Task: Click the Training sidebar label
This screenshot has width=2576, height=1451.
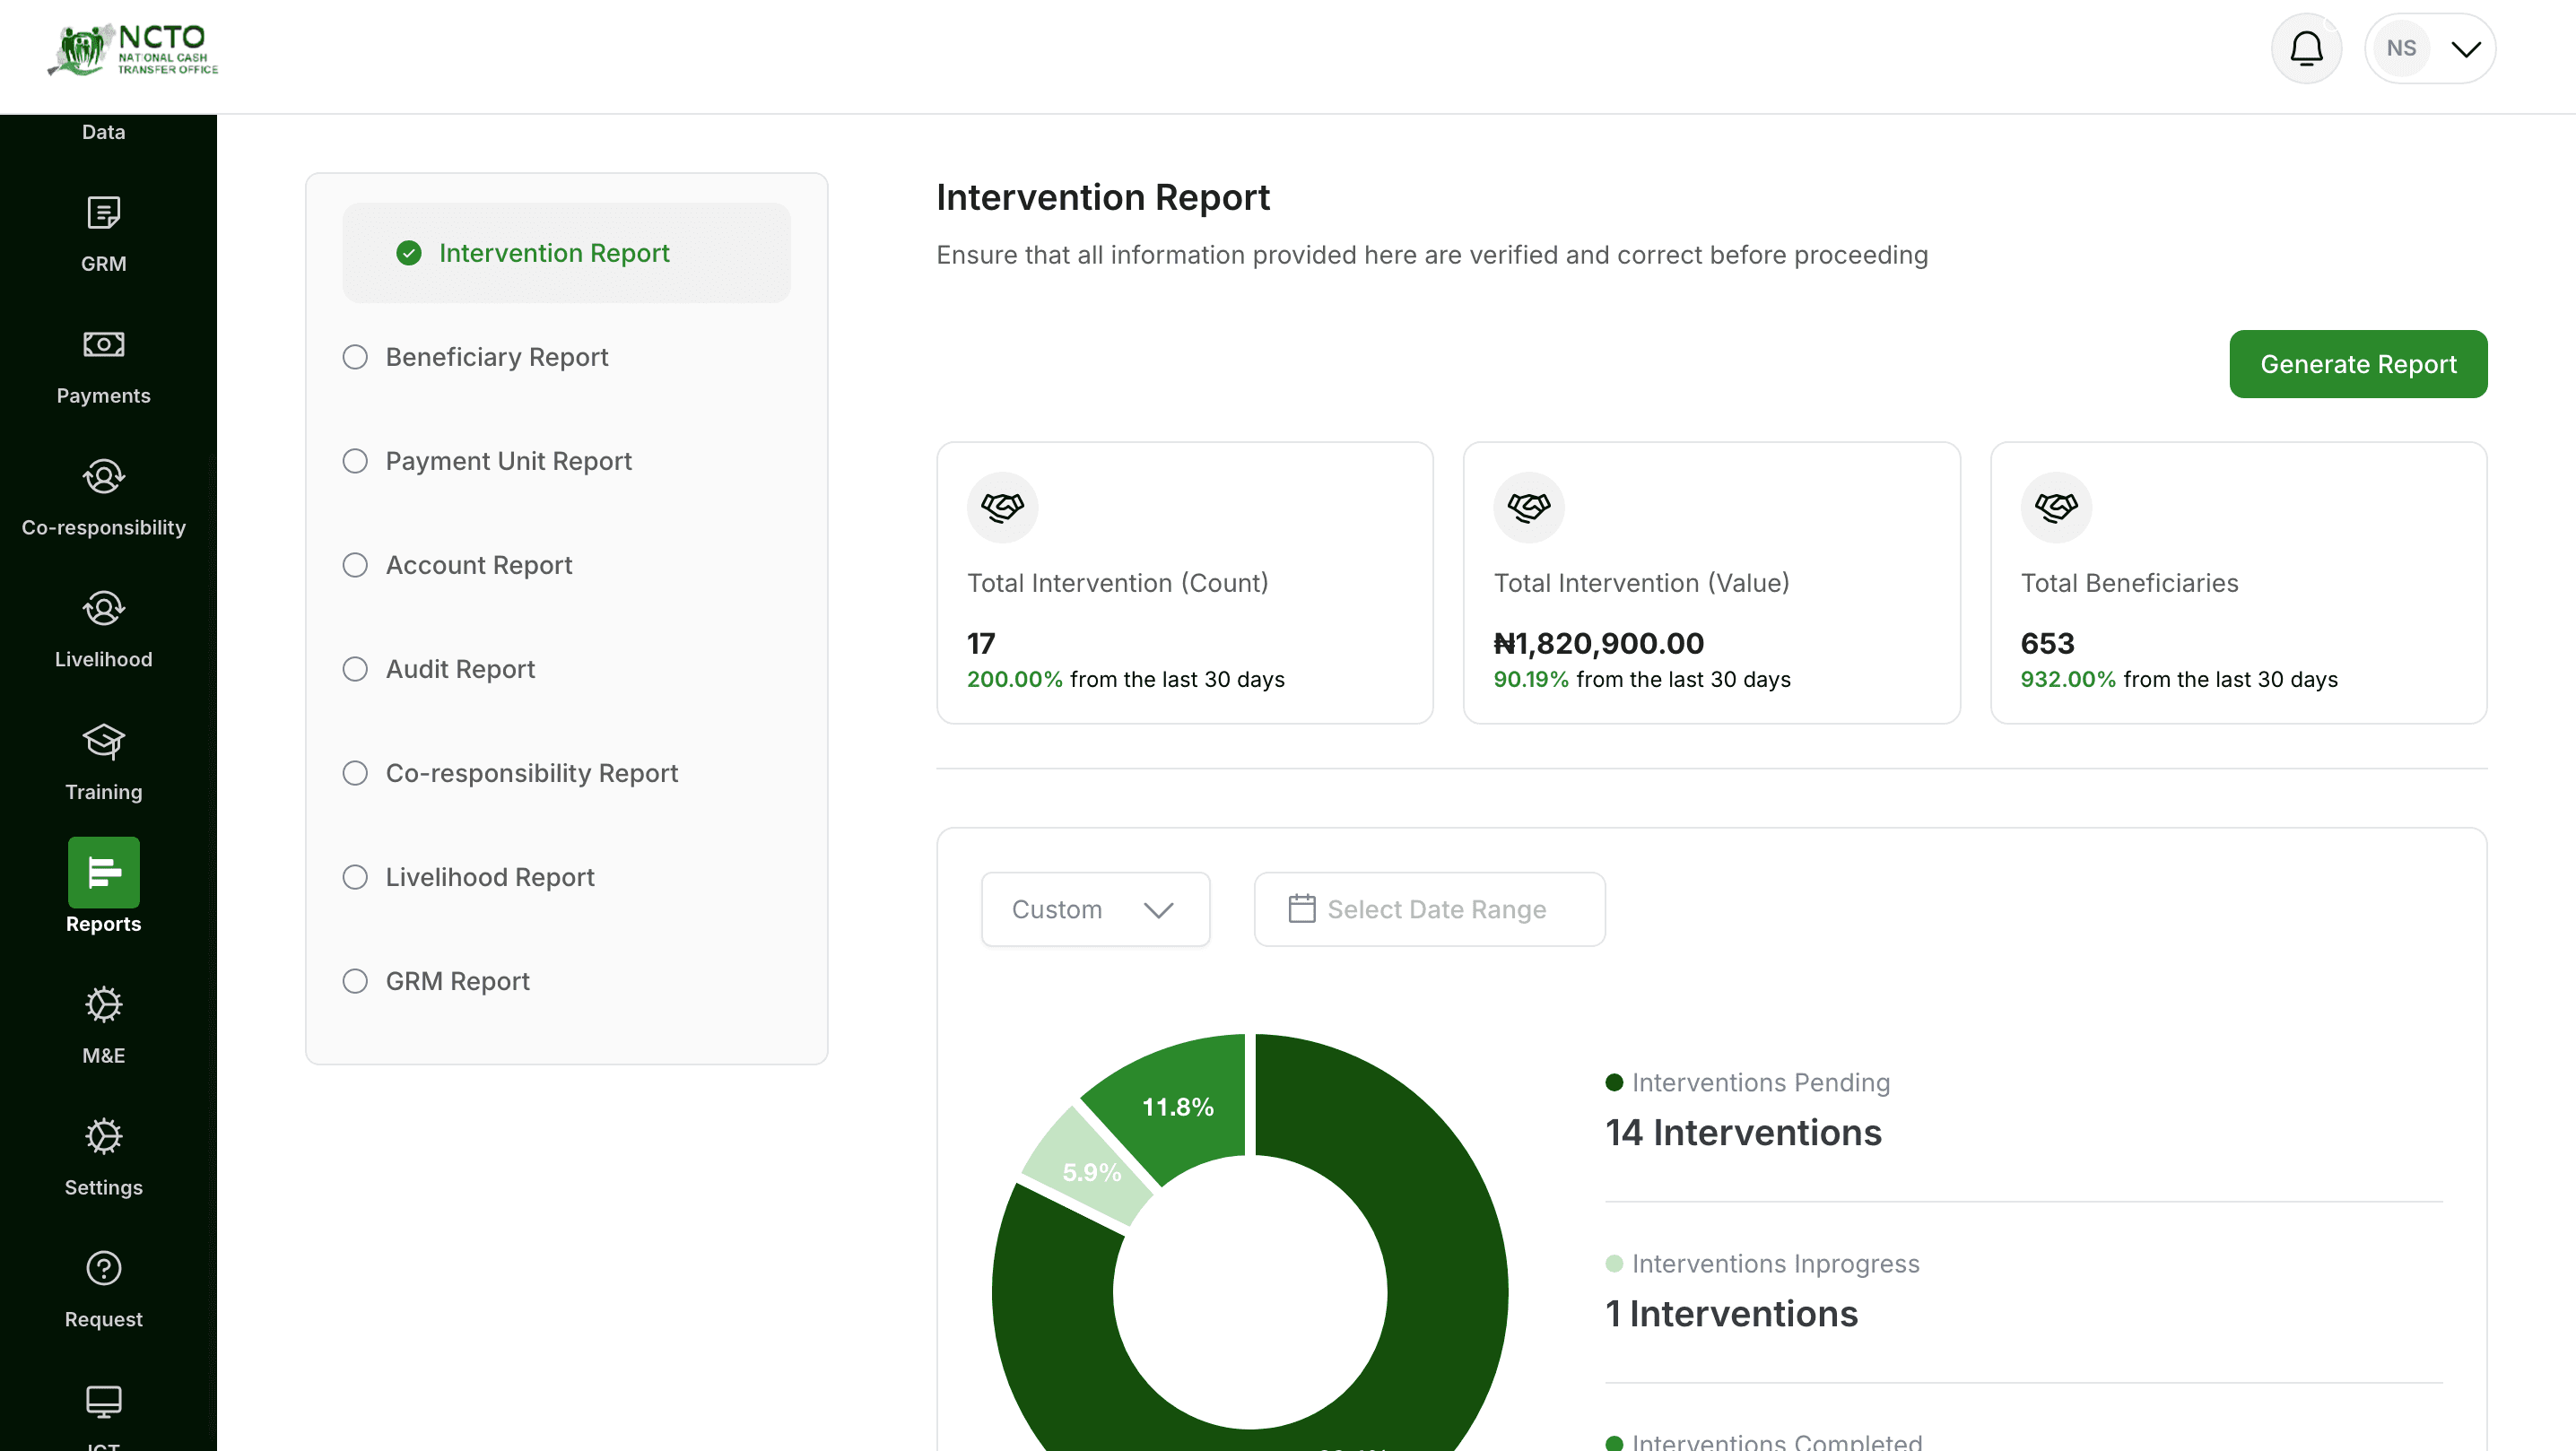Action: pos(103,792)
